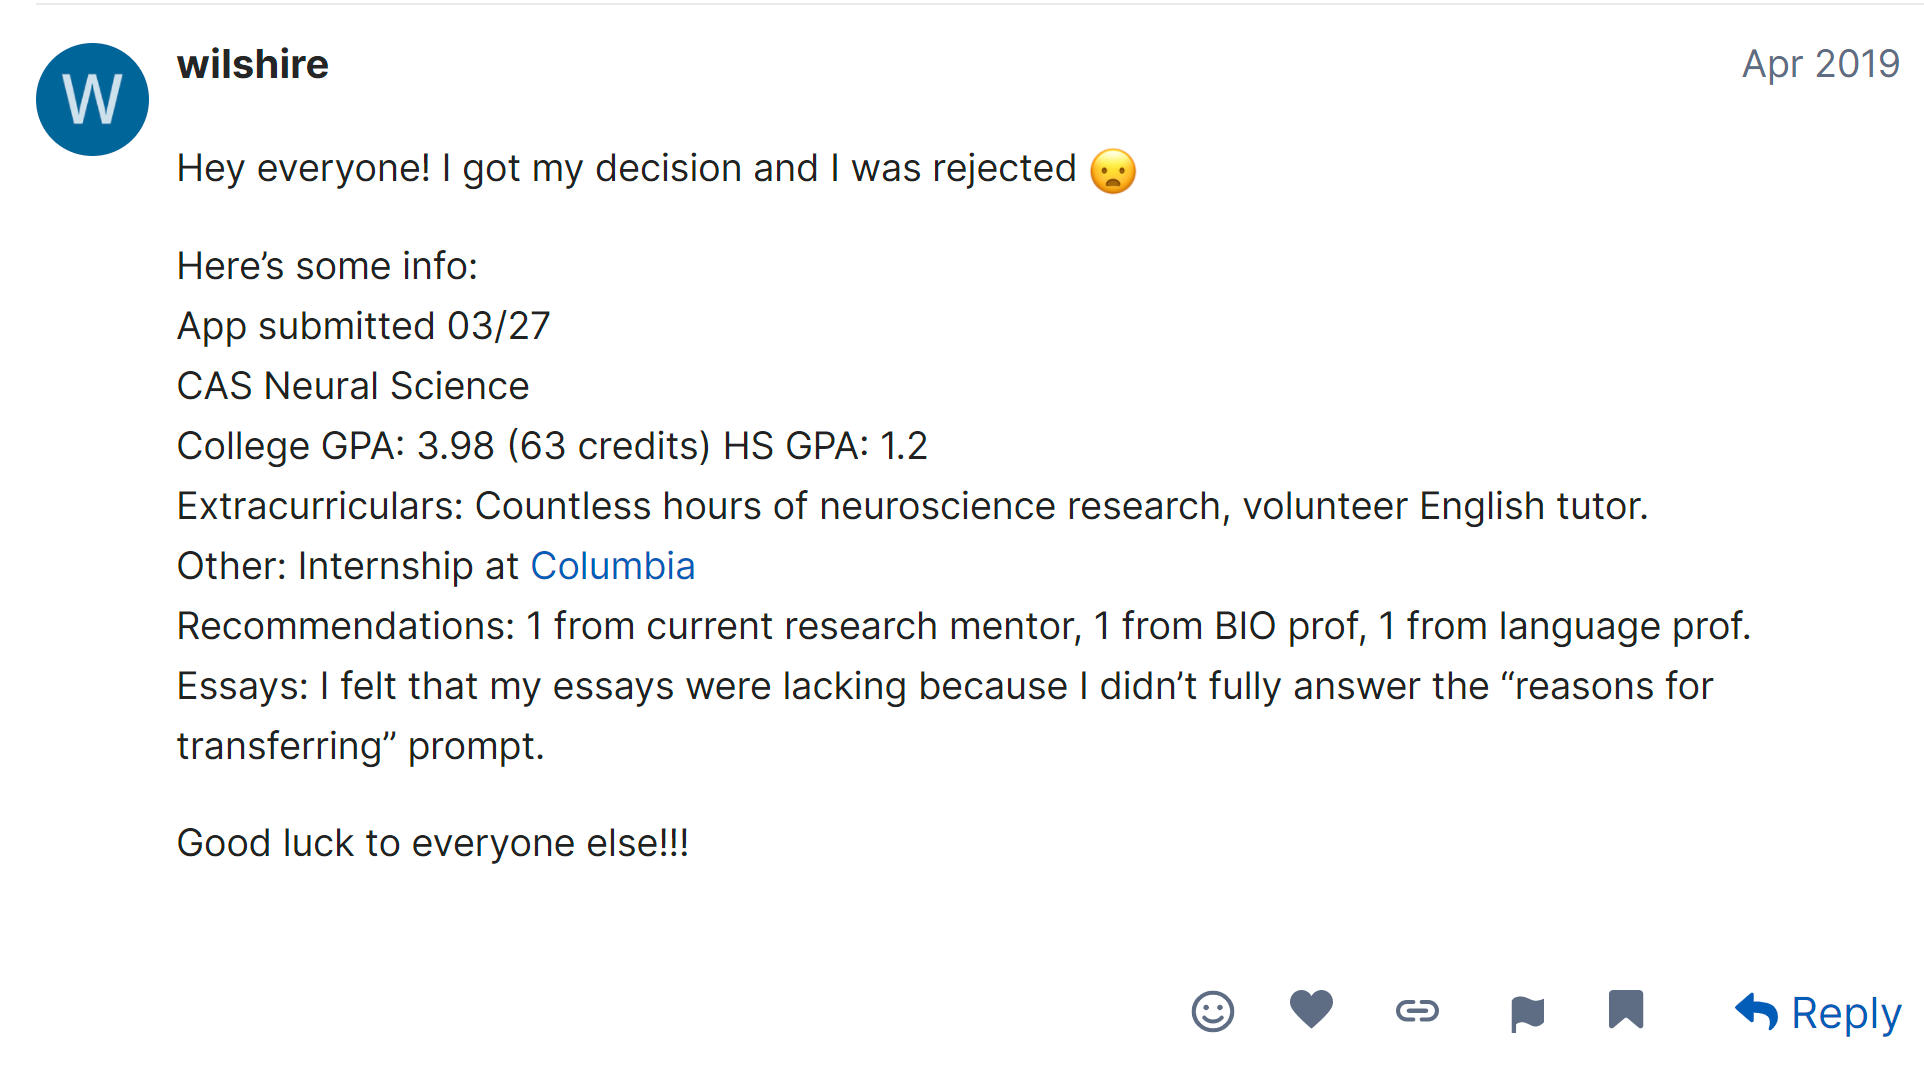Viewport: 1924px width, 1073px height.
Task: Like the post with the heart icon
Action: tap(1311, 1009)
